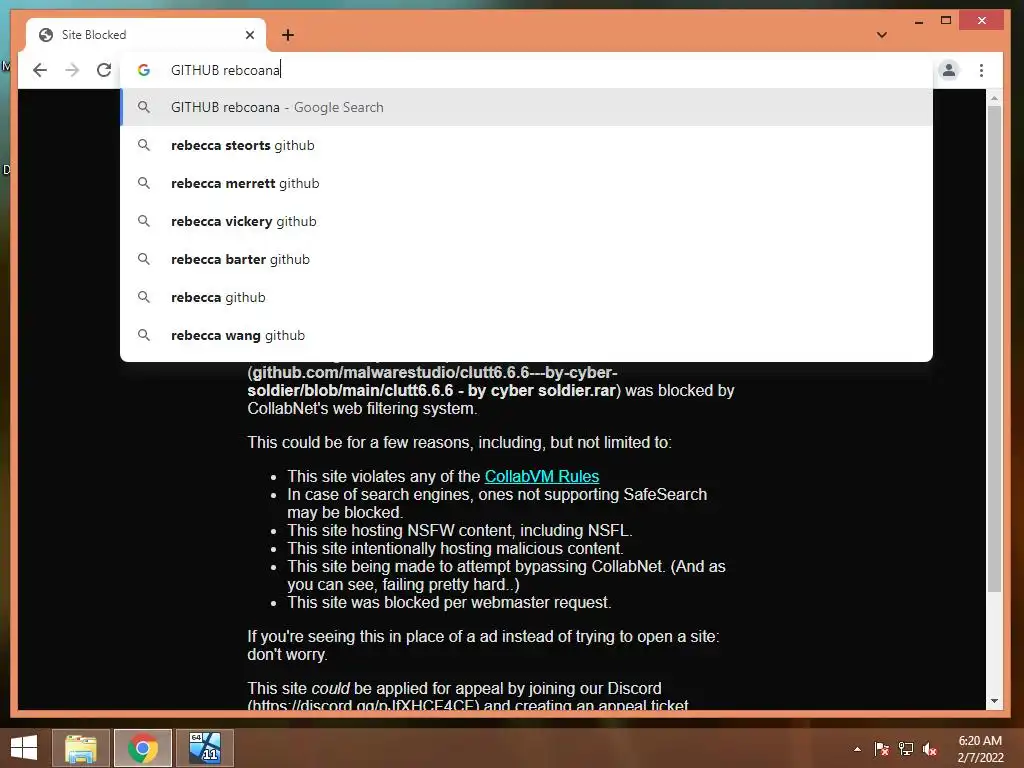1024x768 pixels.
Task: Click search icon beside 'rebecca wang github'
Action: pos(144,335)
